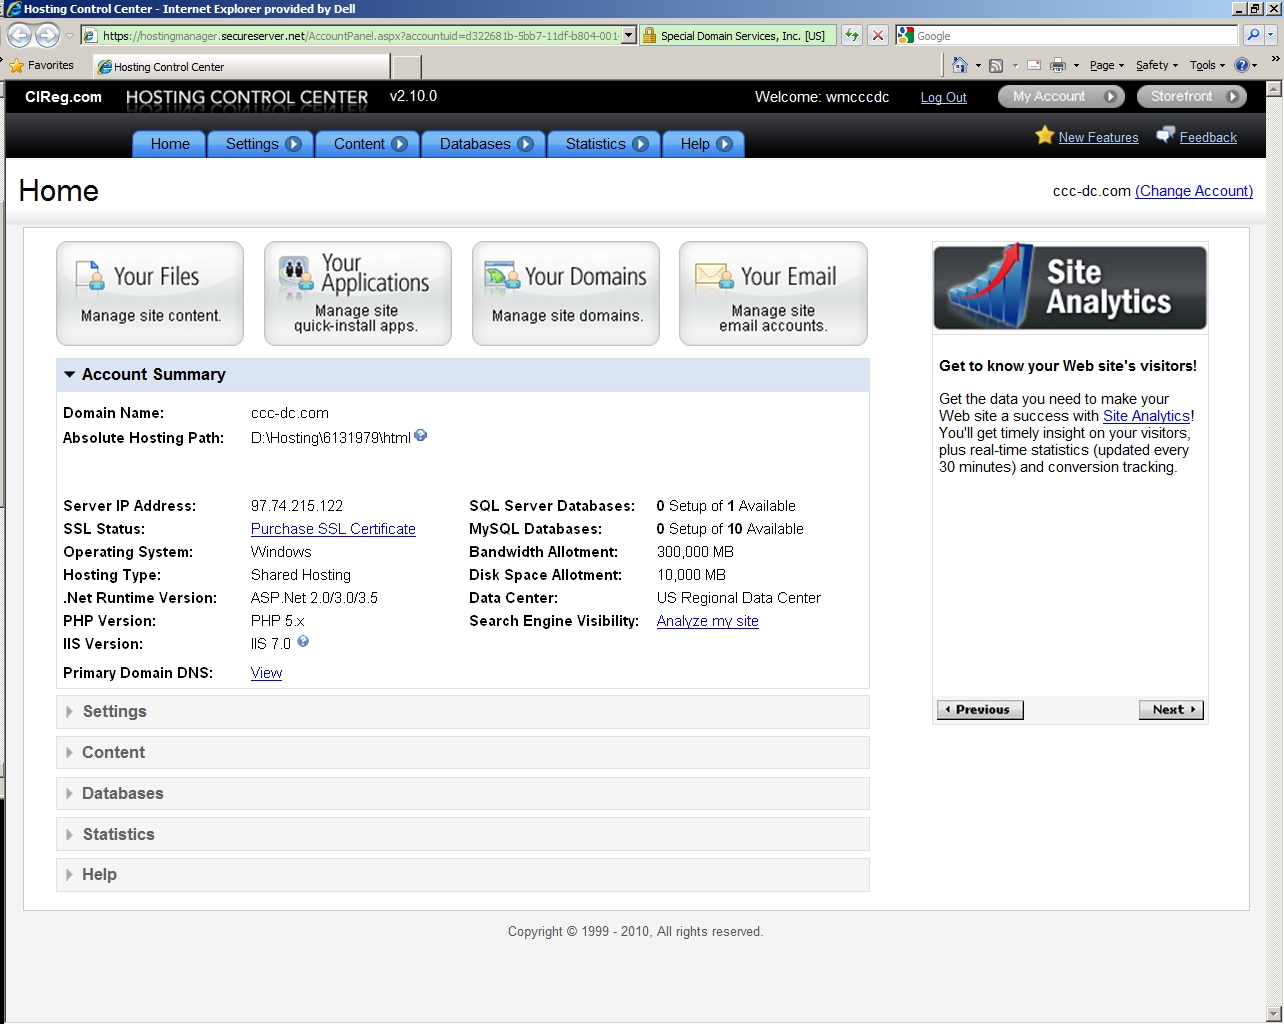
Task: Click the Analyze my site link
Action: coord(707,621)
